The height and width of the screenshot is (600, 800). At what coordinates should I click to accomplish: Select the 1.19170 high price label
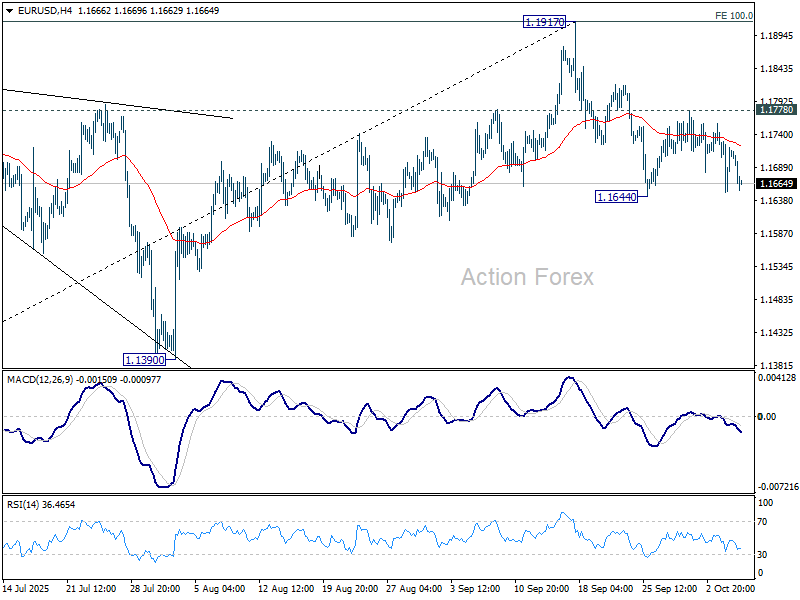pyautogui.click(x=544, y=22)
